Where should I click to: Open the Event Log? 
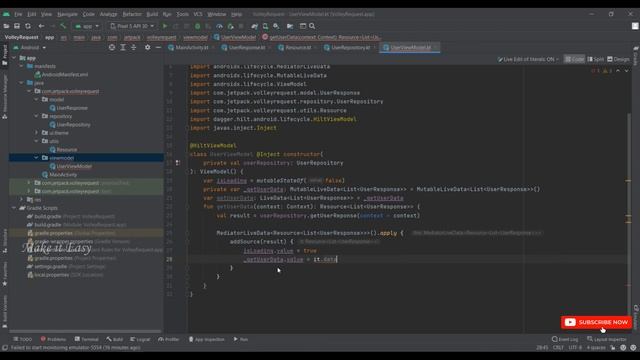(x=565, y=339)
